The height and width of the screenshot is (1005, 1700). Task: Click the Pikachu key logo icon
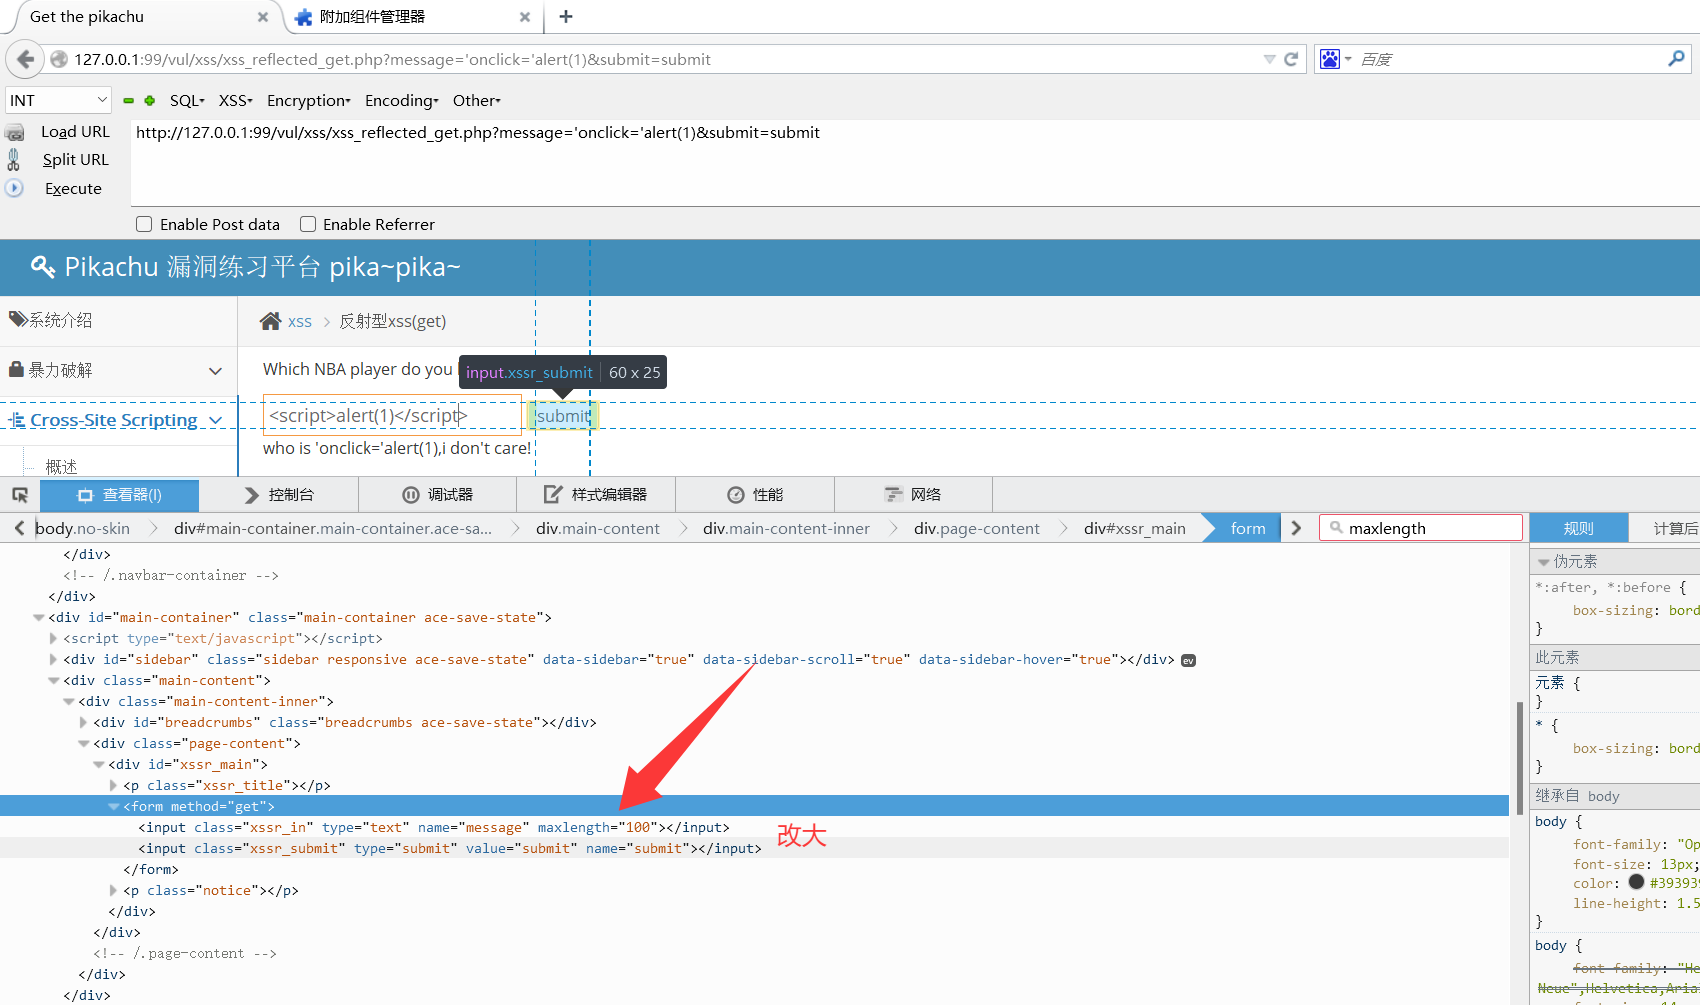[x=43, y=266]
